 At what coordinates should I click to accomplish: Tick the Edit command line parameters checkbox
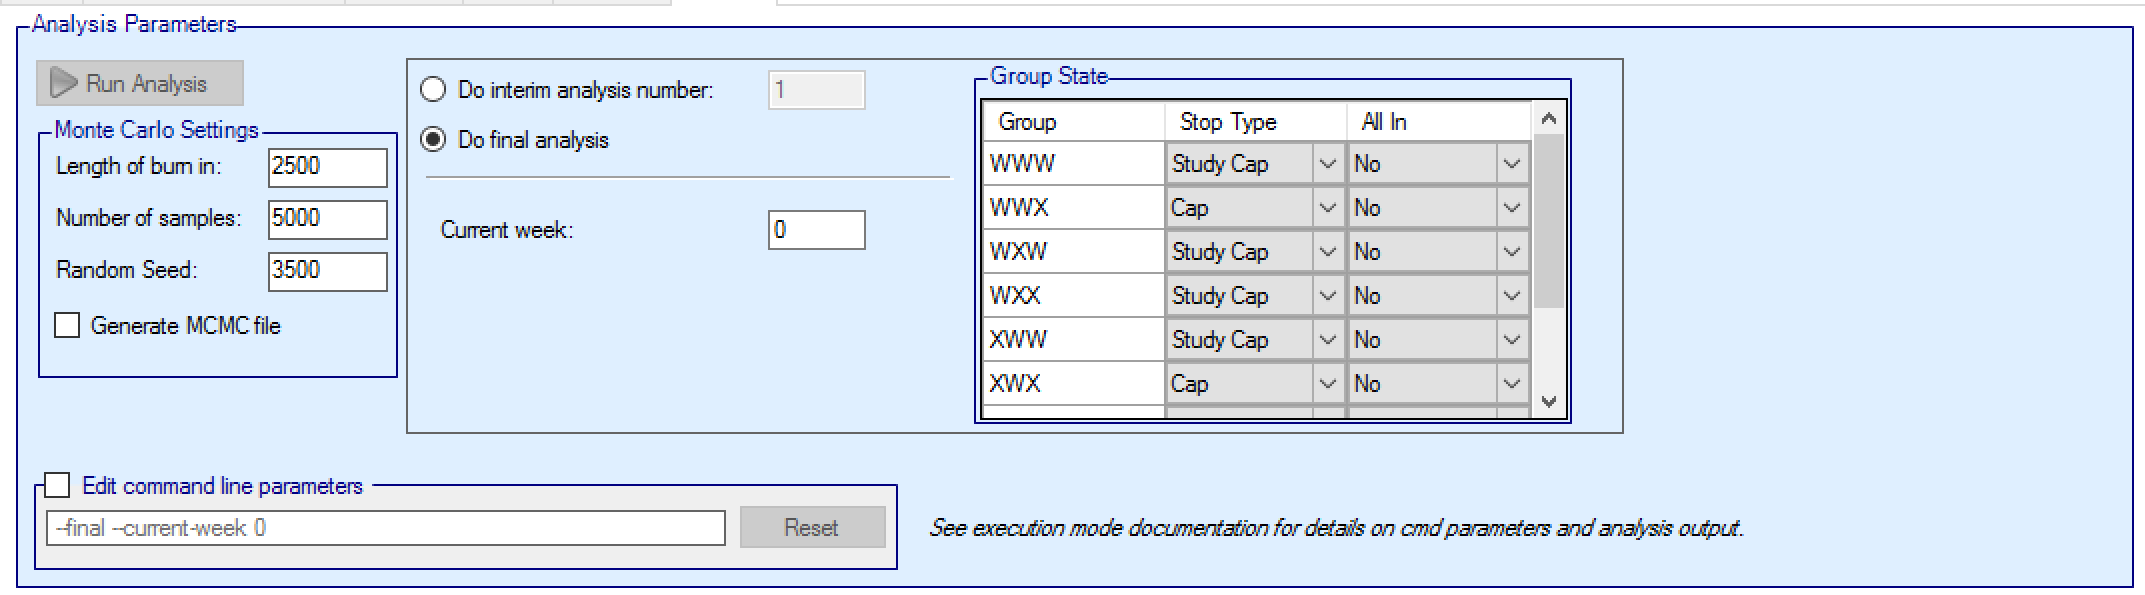58,486
